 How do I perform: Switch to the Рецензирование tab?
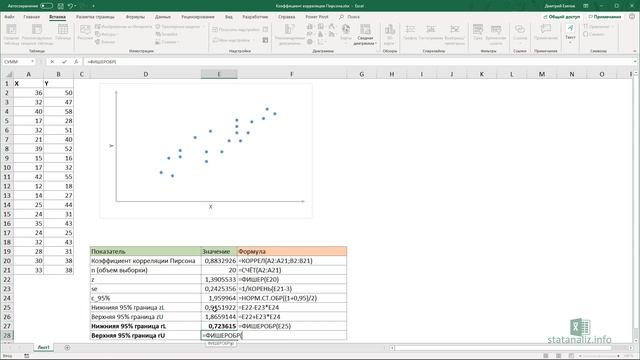coord(198,17)
